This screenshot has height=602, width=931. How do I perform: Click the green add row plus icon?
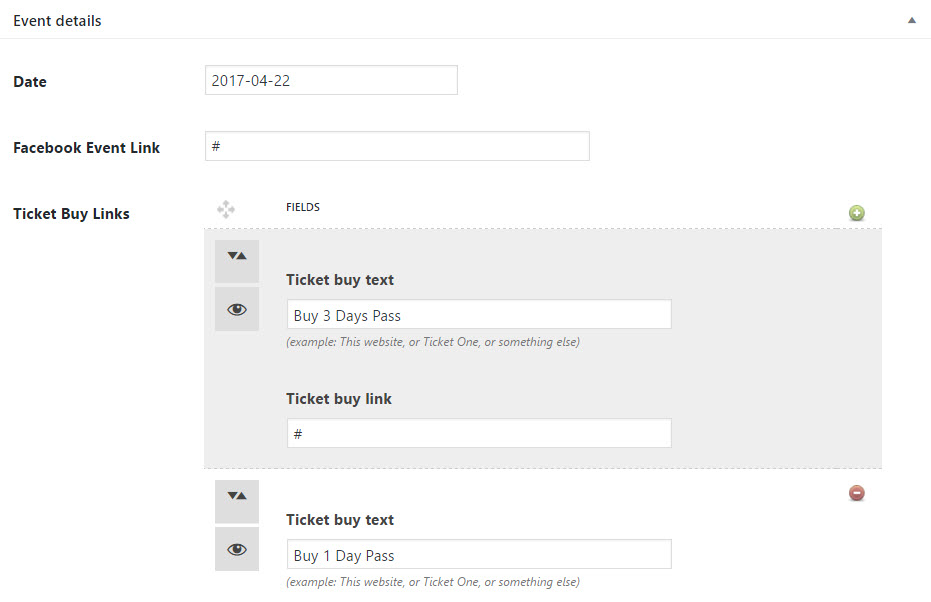coord(857,213)
